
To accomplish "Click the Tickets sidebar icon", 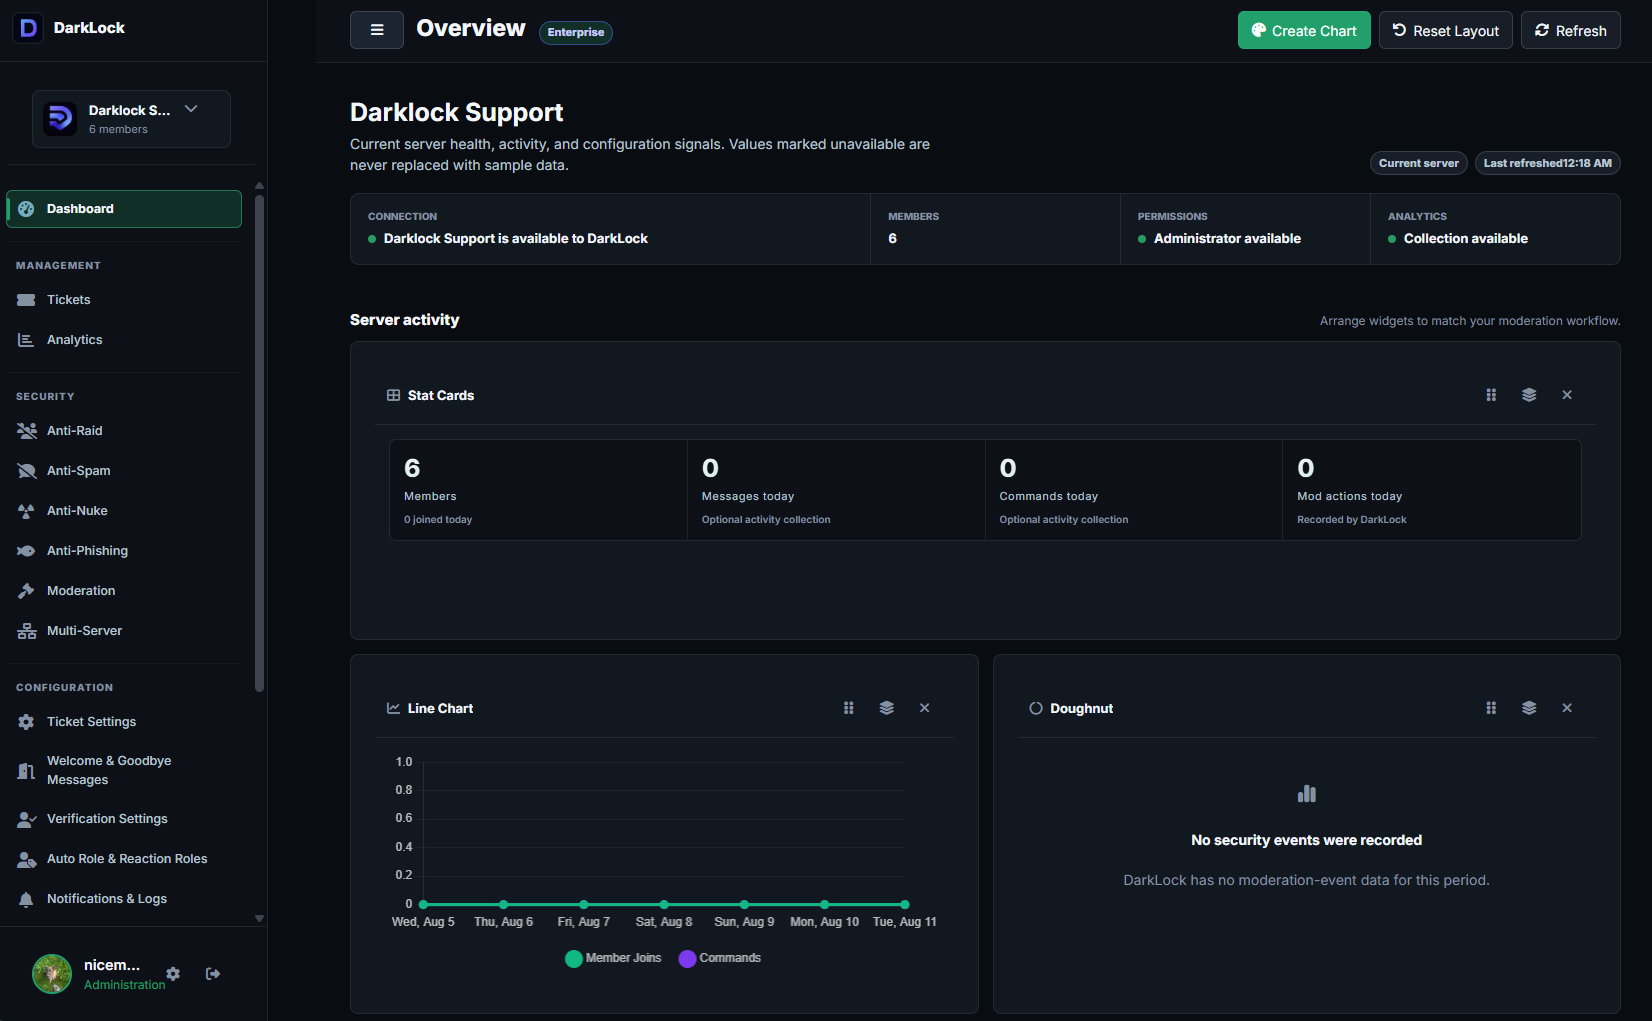I will 27,300.
